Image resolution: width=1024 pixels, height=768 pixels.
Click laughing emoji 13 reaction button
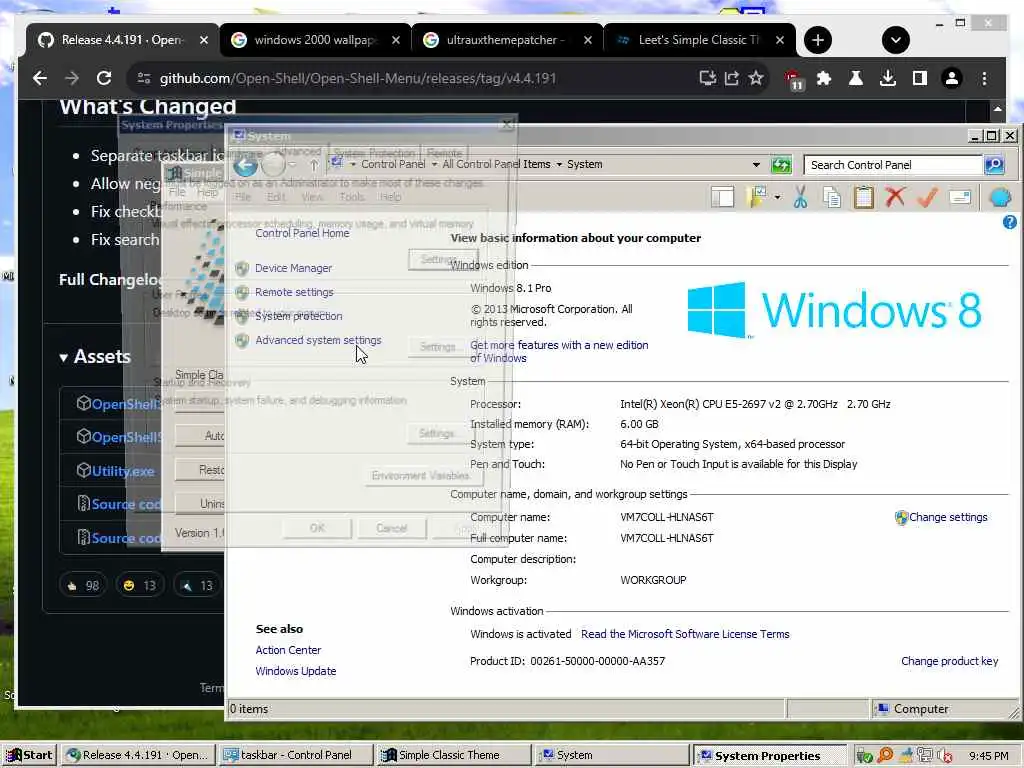(140, 586)
